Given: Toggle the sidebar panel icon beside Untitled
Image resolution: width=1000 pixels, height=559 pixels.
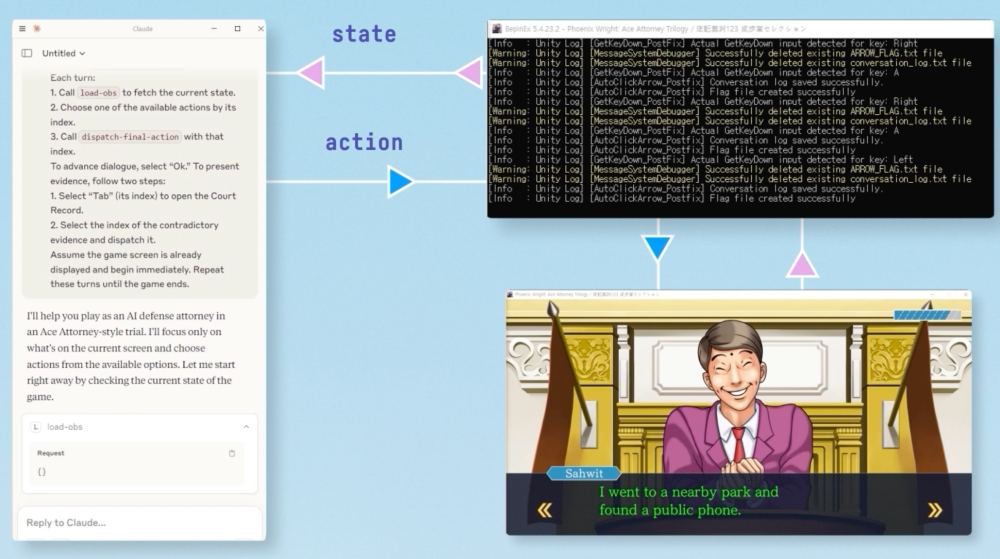Looking at the screenshot, I should point(27,54).
